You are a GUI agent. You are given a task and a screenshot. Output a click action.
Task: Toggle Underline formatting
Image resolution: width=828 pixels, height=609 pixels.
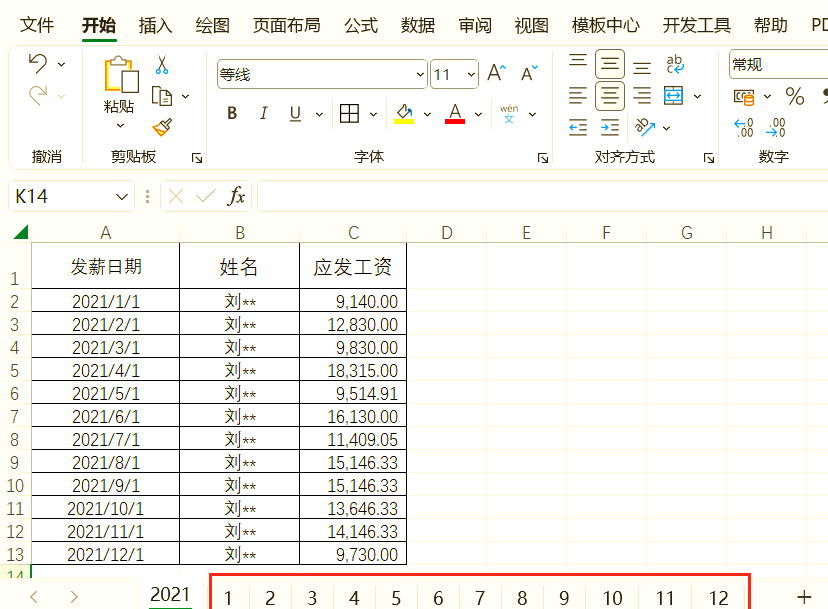pos(295,113)
